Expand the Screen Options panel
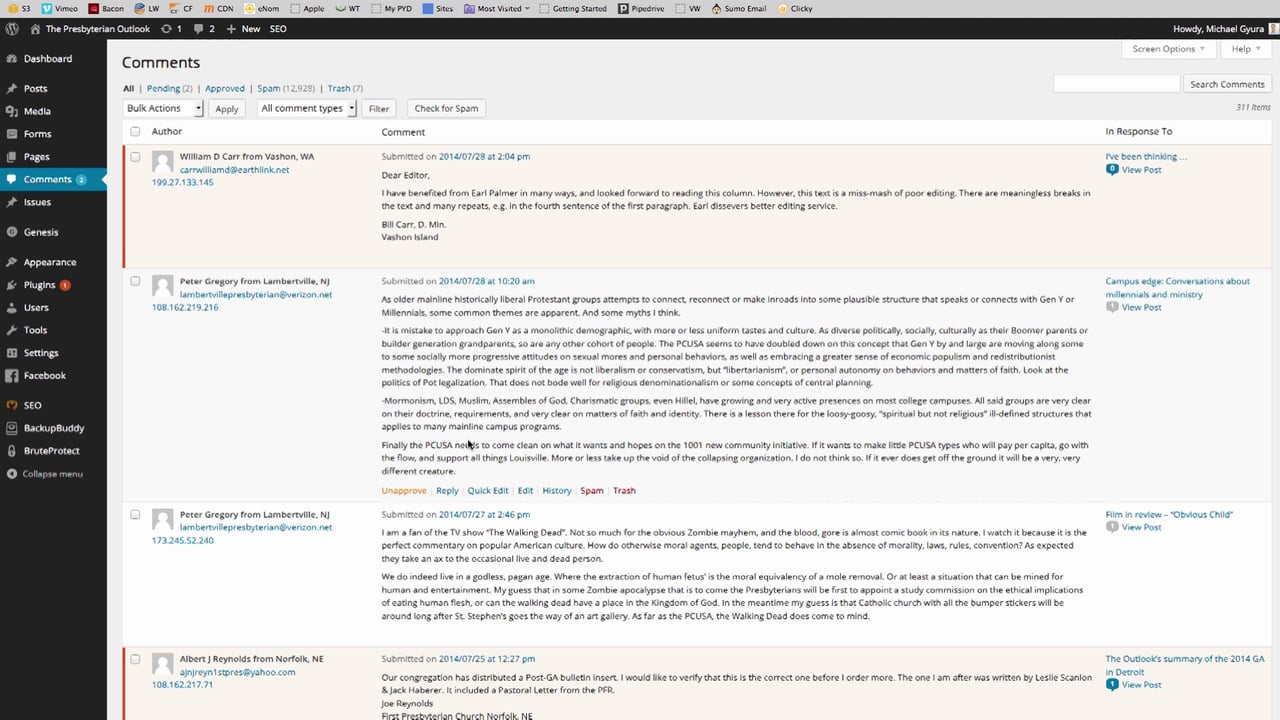This screenshot has height=720, width=1280. click(1169, 49)
